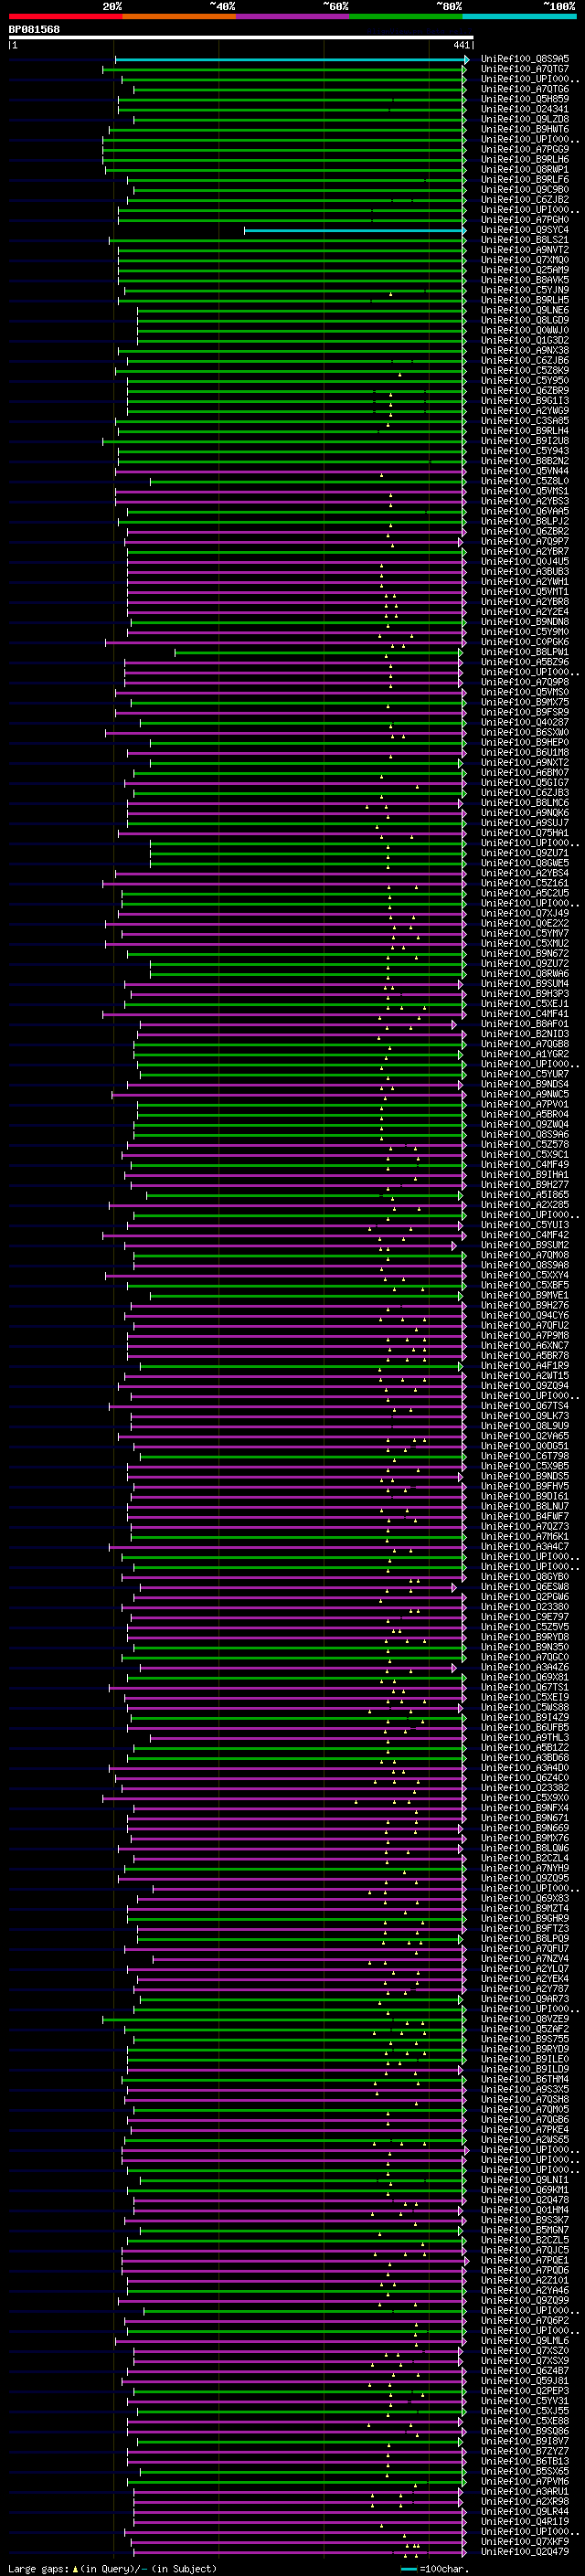The height and width of the screenshot is (2576, 585).
Task: Open hit UniRef100_A7QTG7
Action: [525, 69]
